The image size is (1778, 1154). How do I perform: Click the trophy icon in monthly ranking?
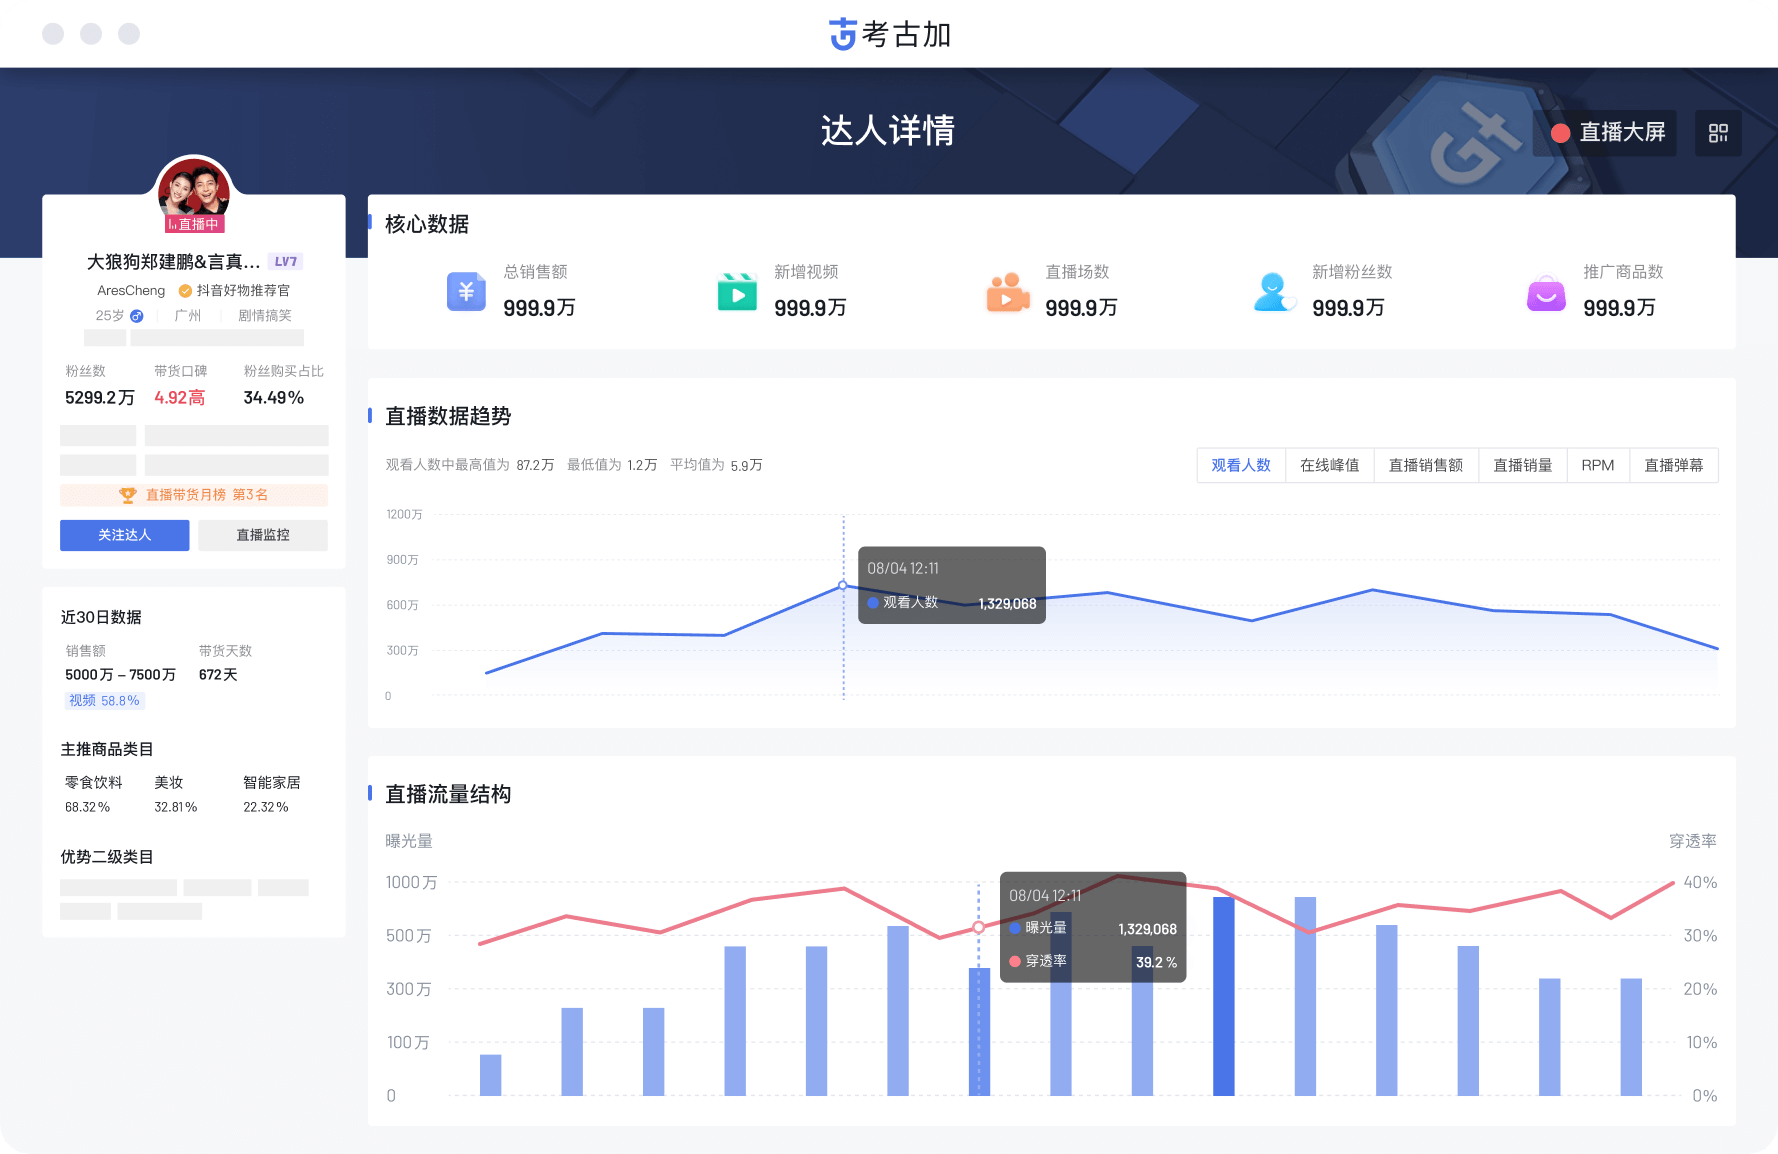tap(128, 495)
